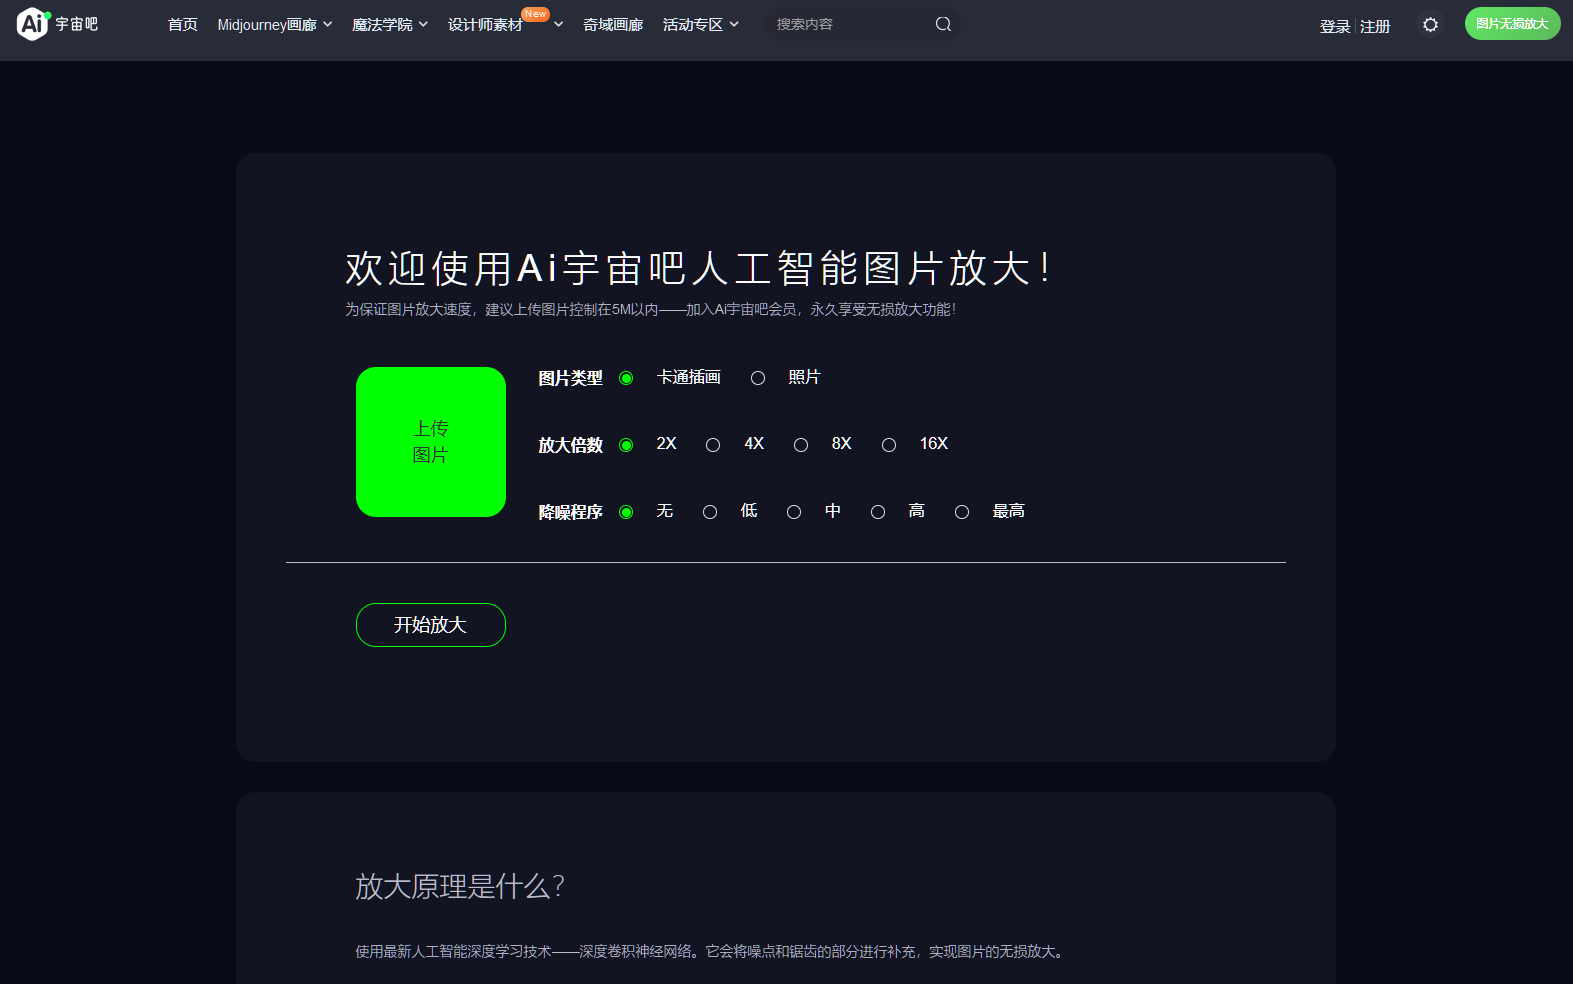
Task: Click into the 搜索内容 search field
Action: click(x=850, y=24)
